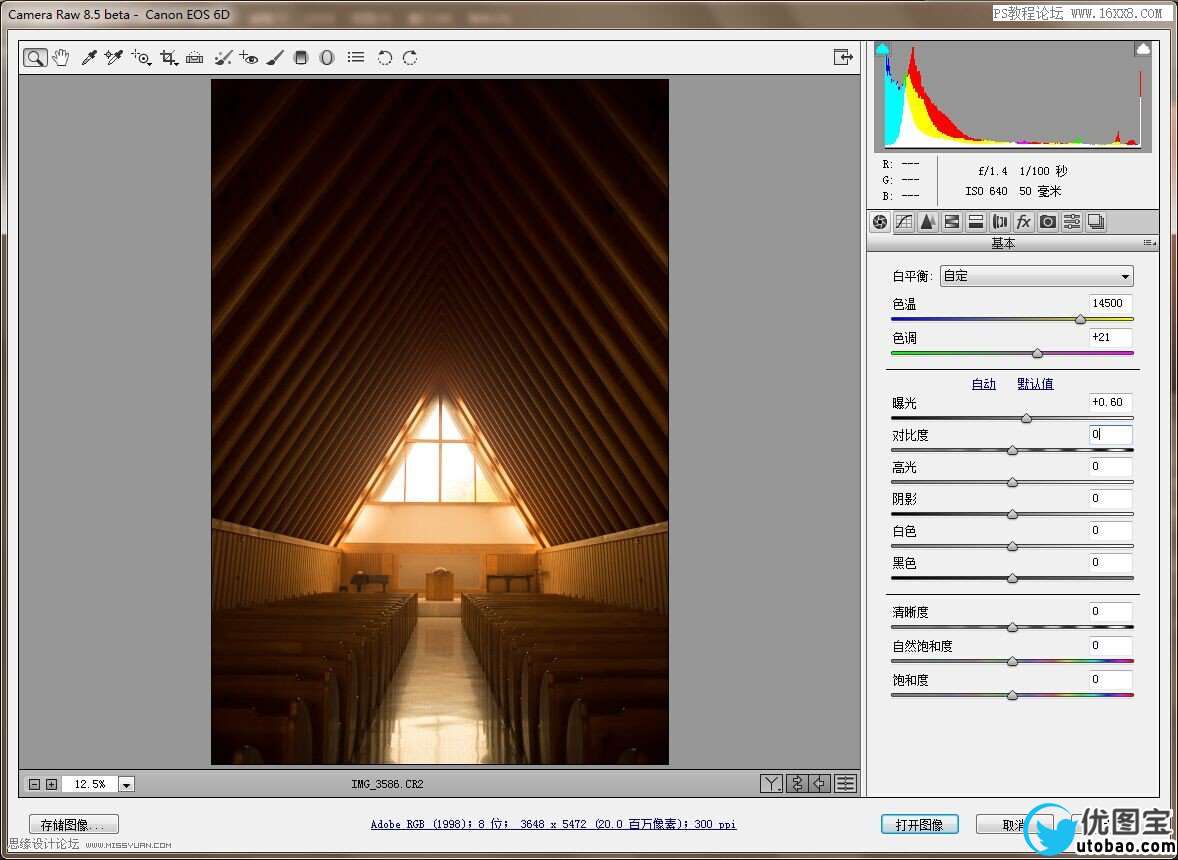Cycle before/after preview views (Y icon)
This screenshot has height=860, width=1178.
(771, 784)
